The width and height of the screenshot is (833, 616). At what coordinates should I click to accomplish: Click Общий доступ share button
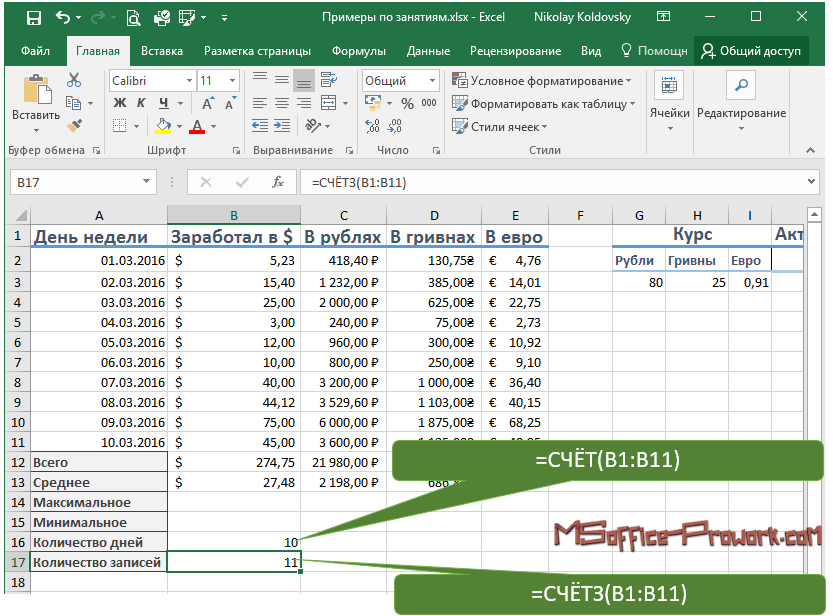click(751, 51)
